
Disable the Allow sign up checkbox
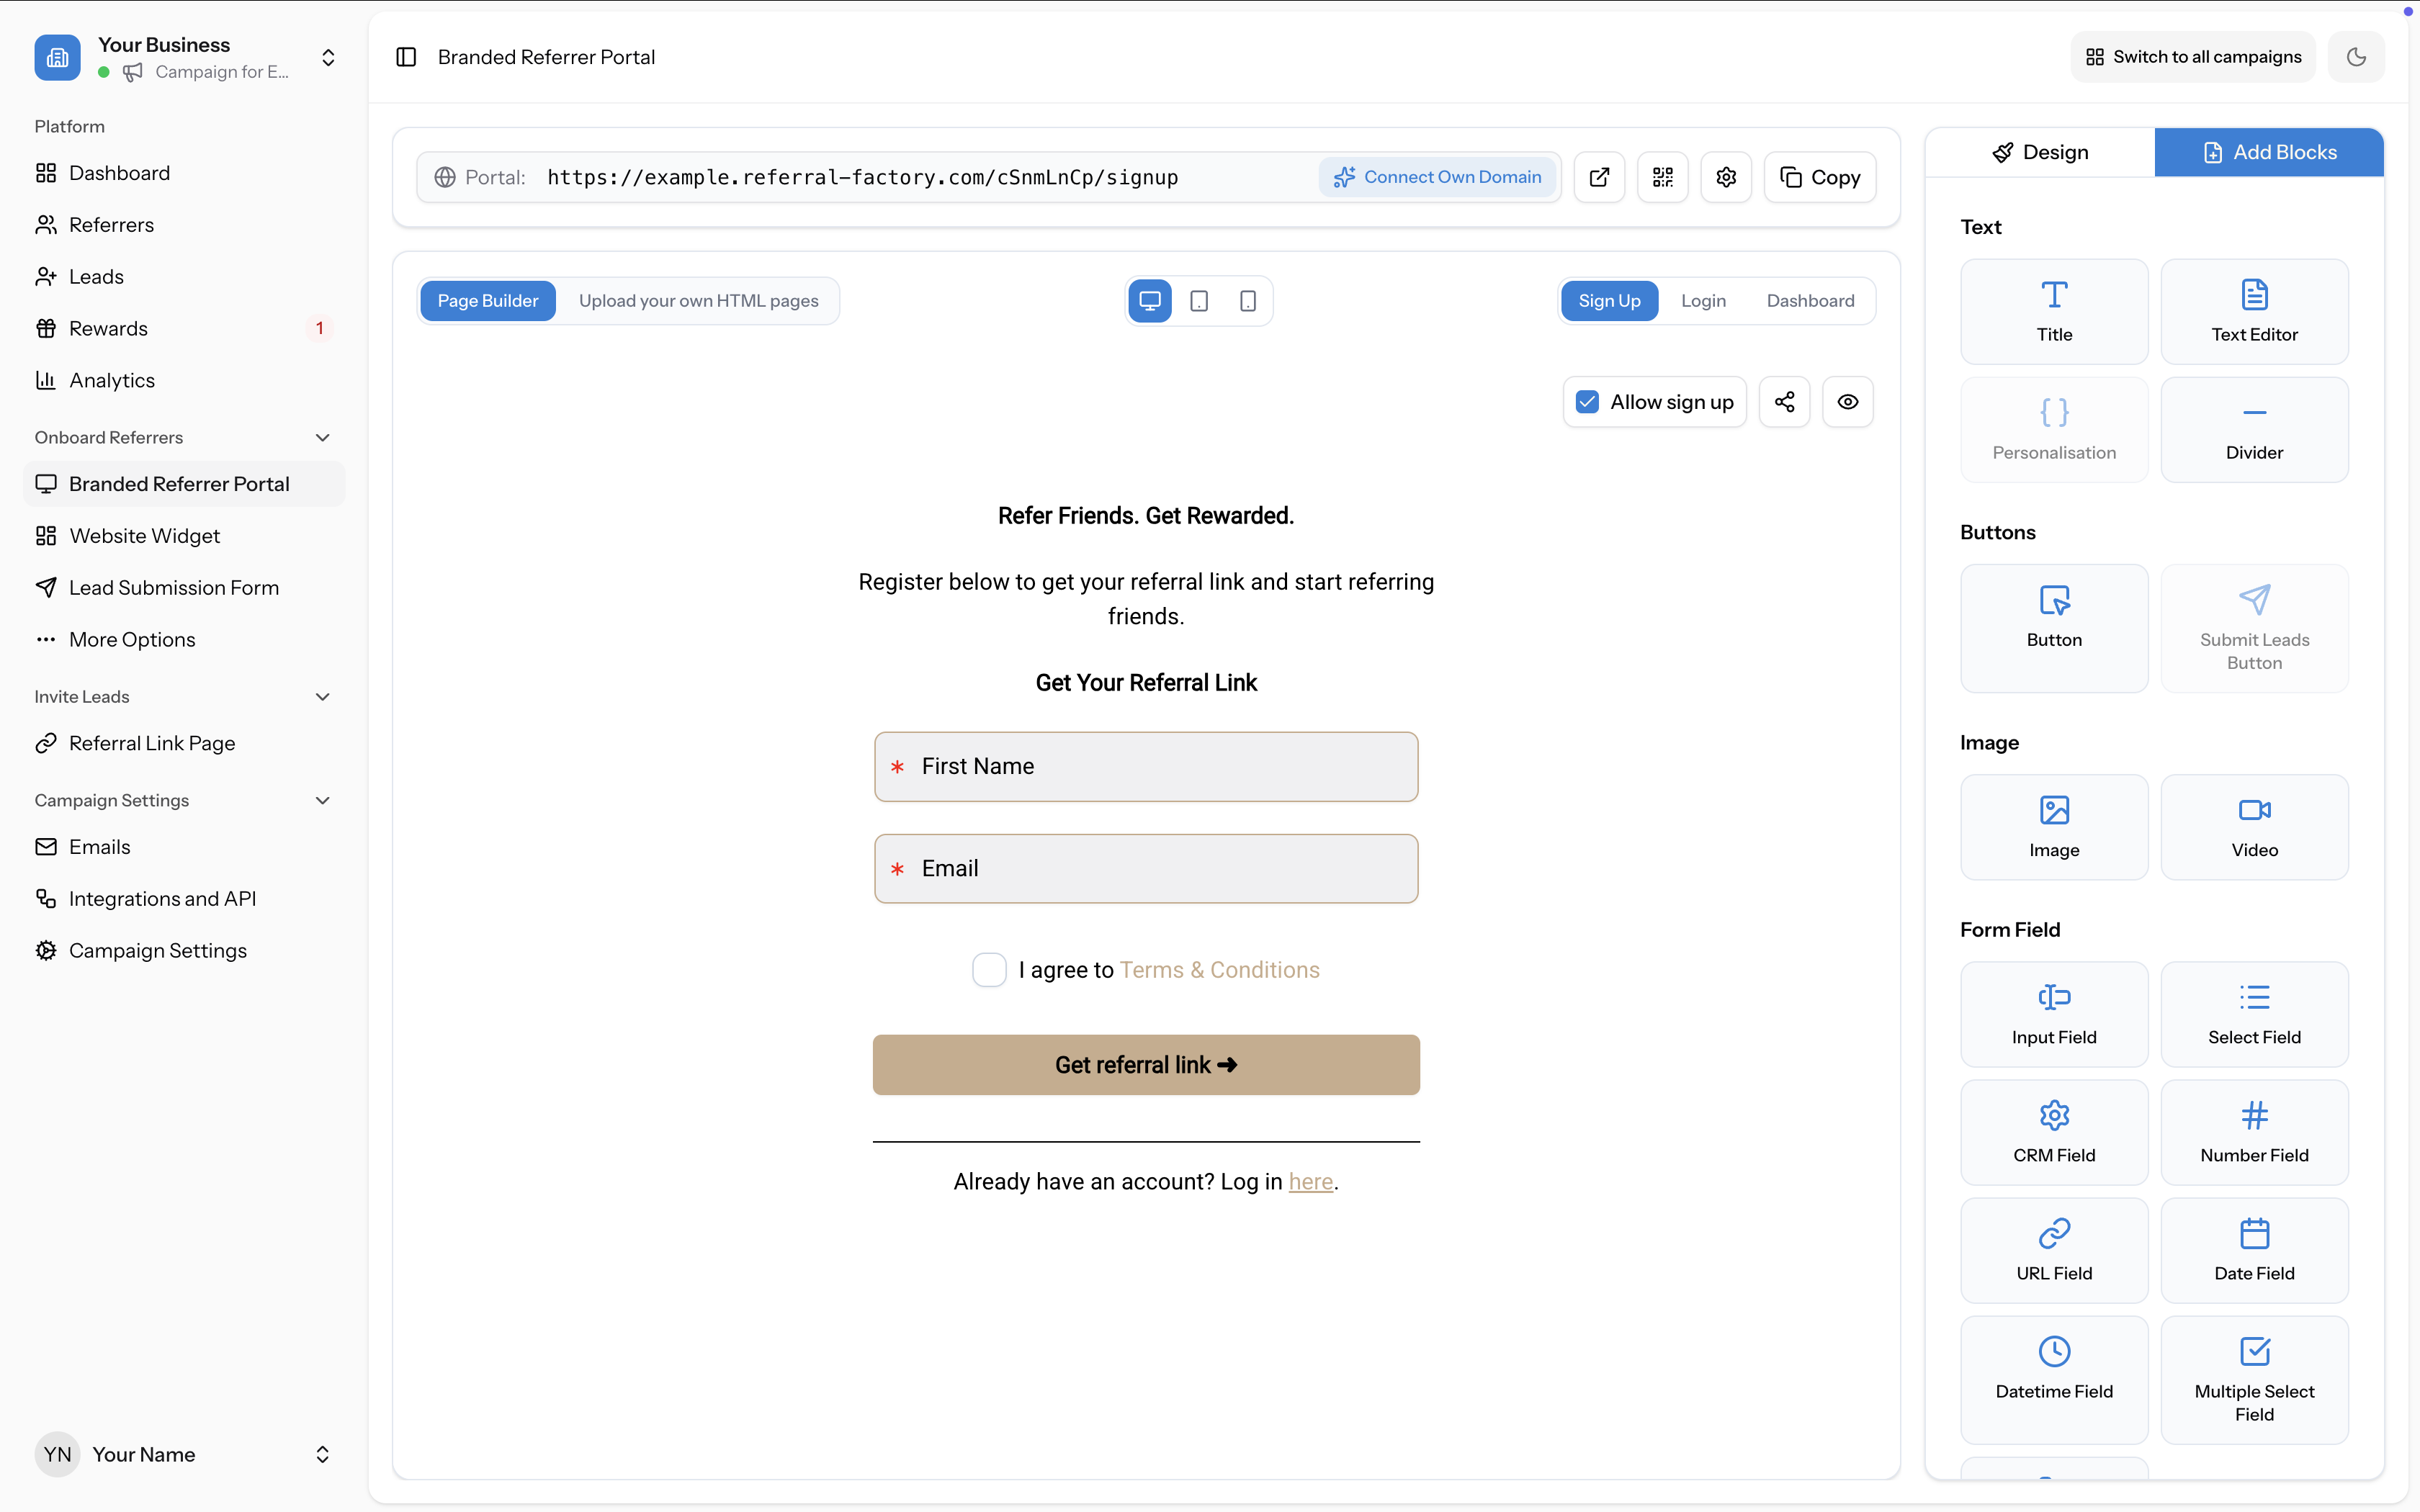click(x=1587, y=401)
